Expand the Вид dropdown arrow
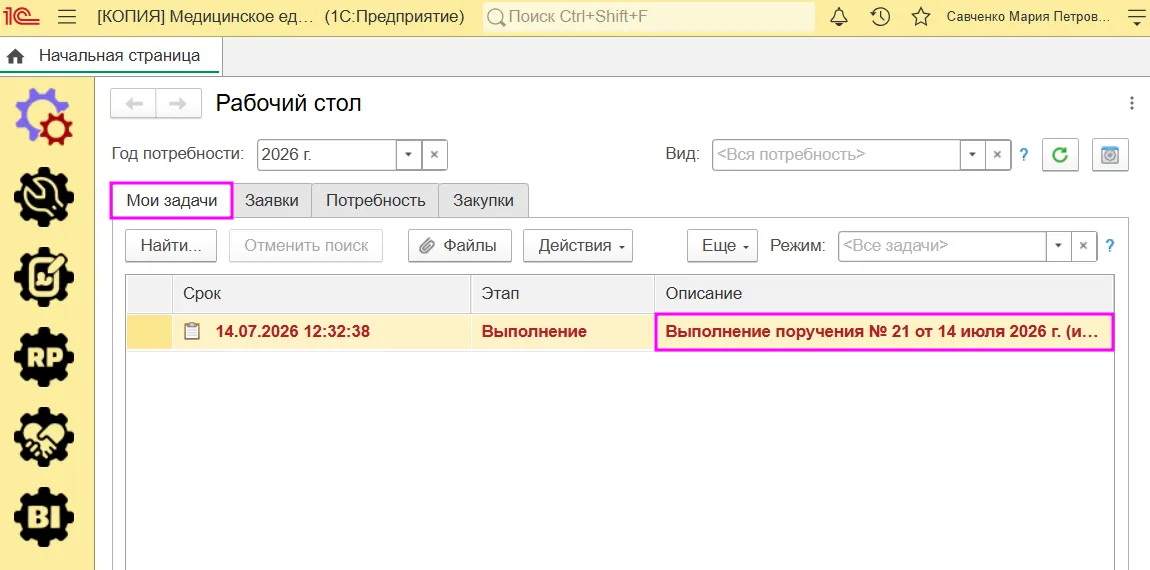The image size is (1150, 570). (x=973, y=155)
